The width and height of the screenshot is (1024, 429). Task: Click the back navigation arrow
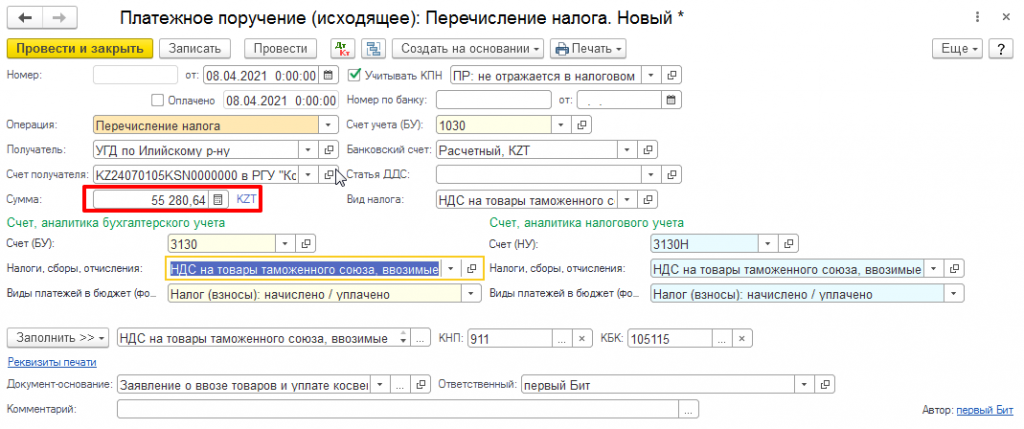click(x=25, y=19)
